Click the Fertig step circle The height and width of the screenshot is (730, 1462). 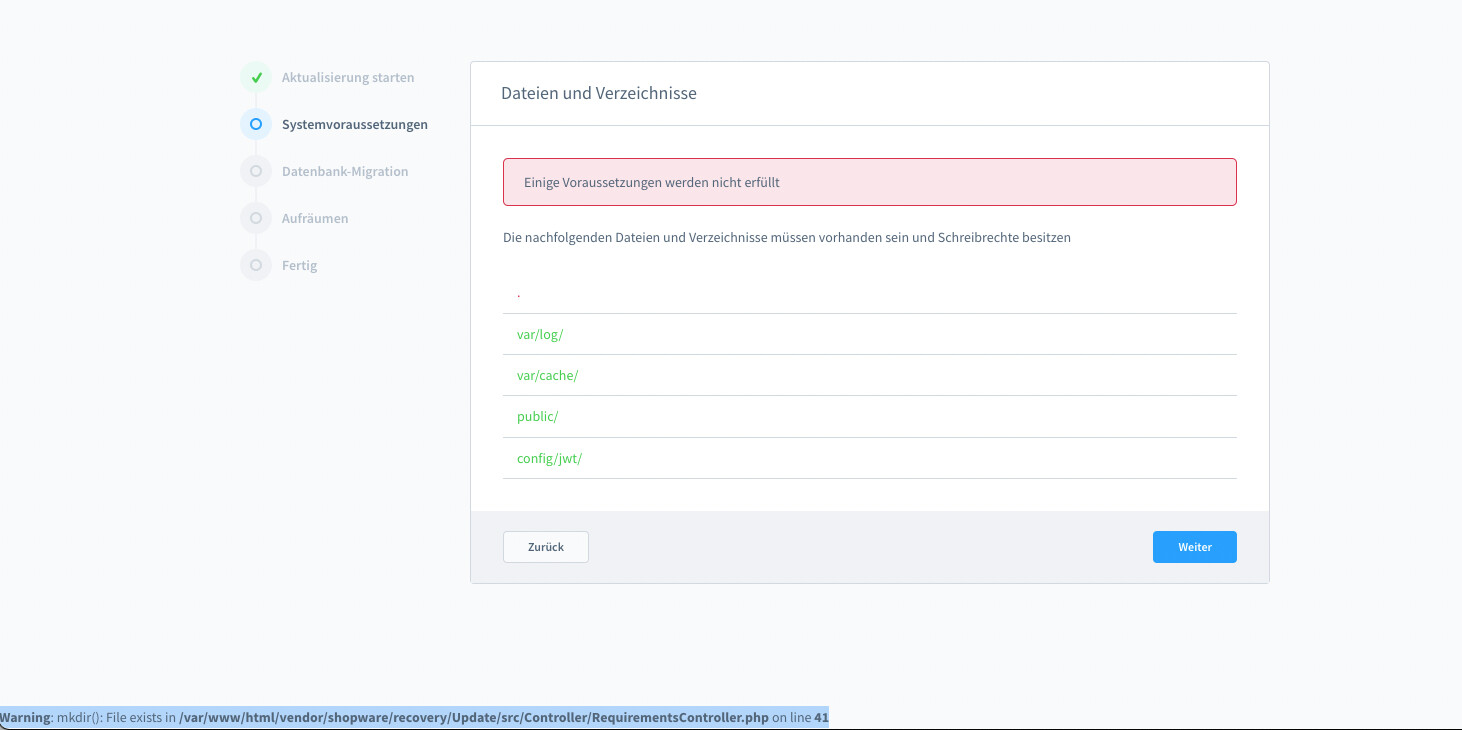tap(256, 265)
